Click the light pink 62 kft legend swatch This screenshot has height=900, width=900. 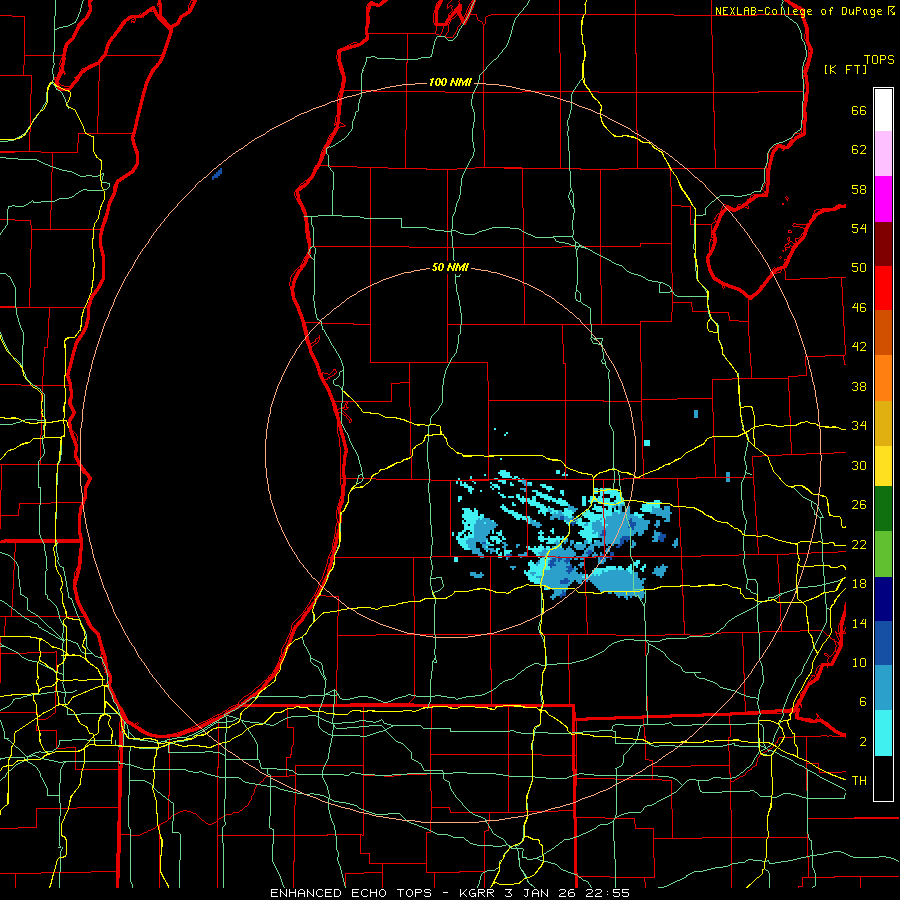[x=883, y=154]
